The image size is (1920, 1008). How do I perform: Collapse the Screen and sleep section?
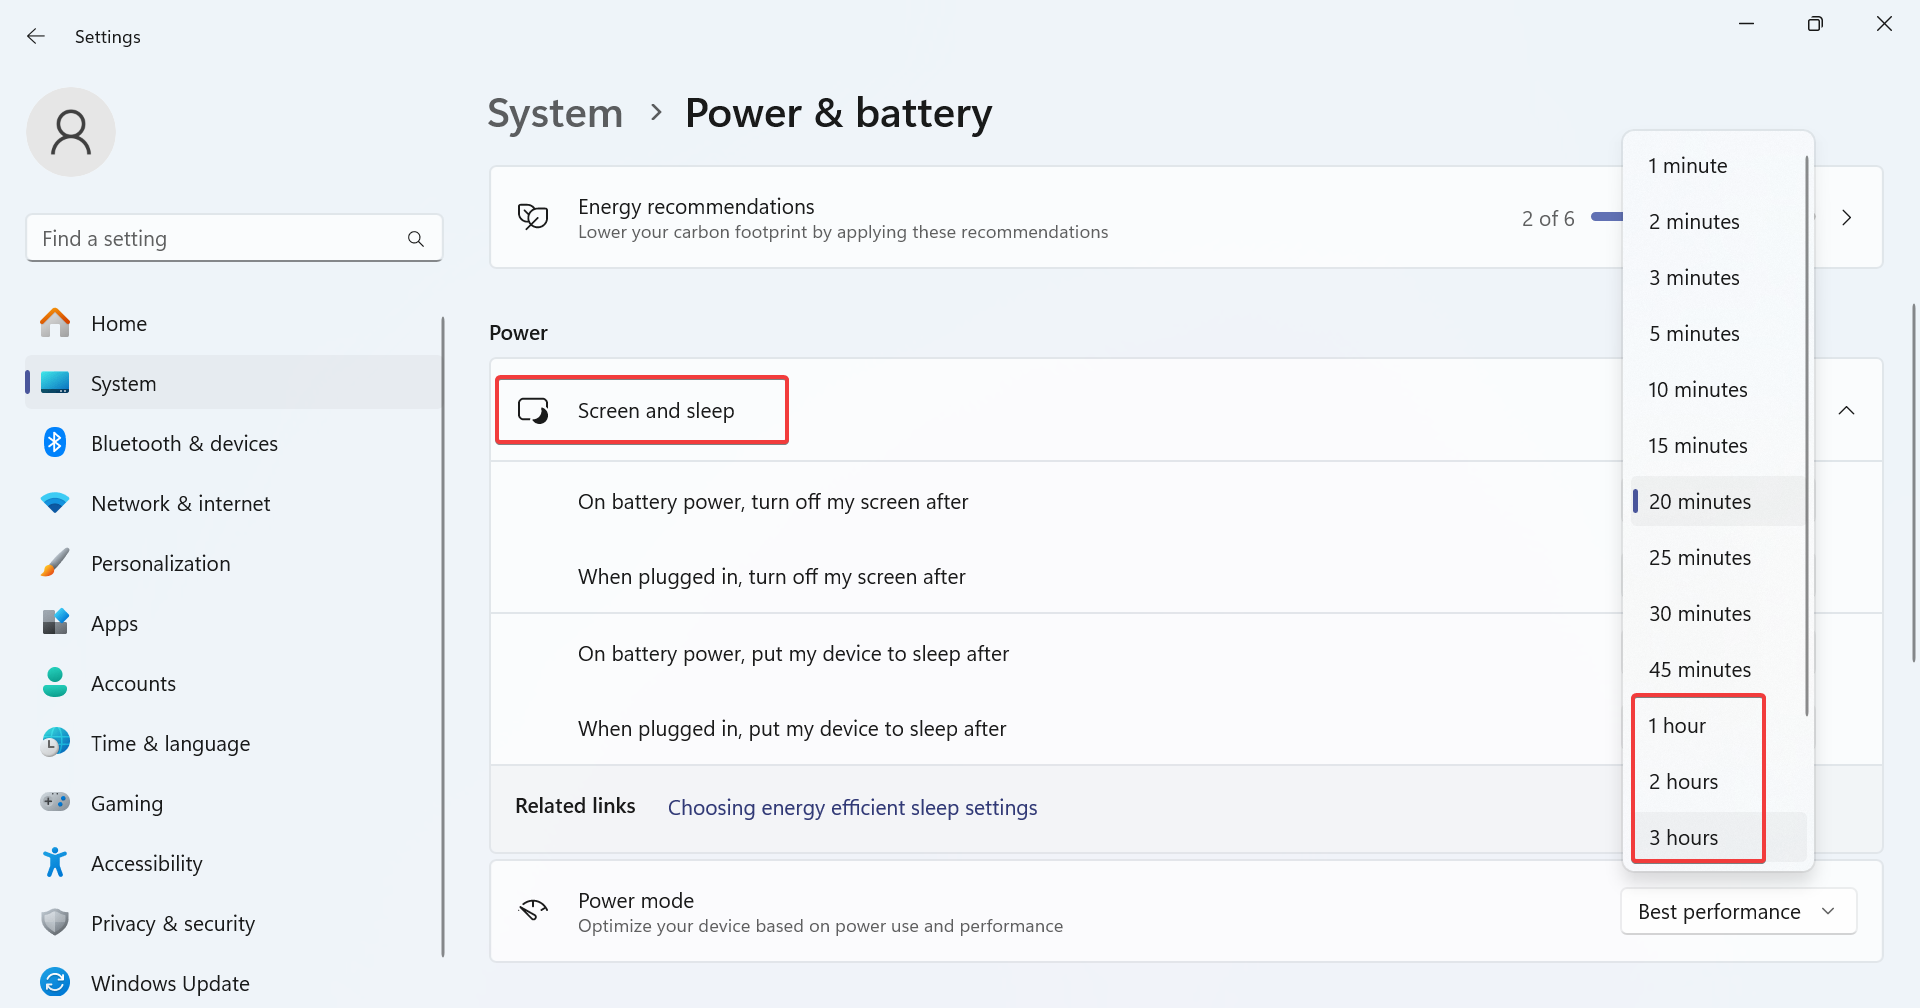point(1847,411)
